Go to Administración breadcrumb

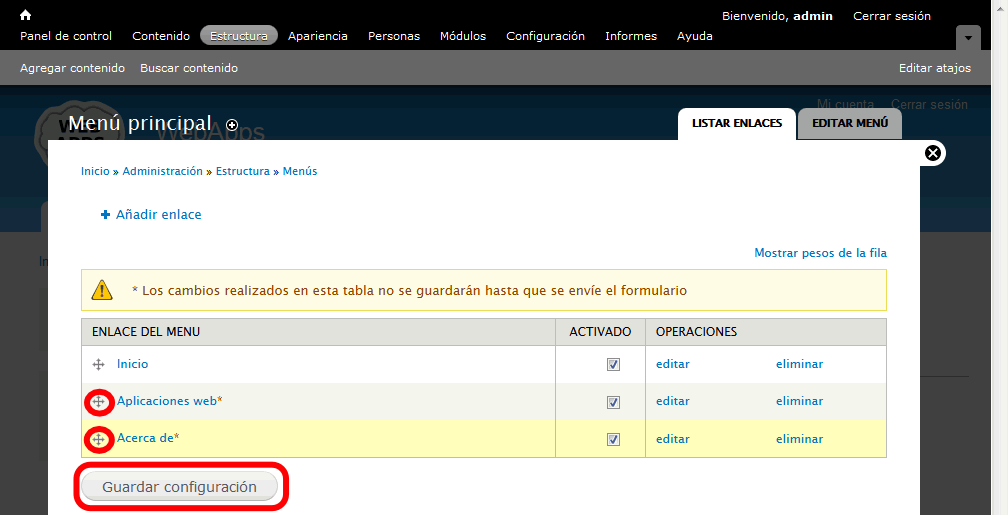[163, 171]
